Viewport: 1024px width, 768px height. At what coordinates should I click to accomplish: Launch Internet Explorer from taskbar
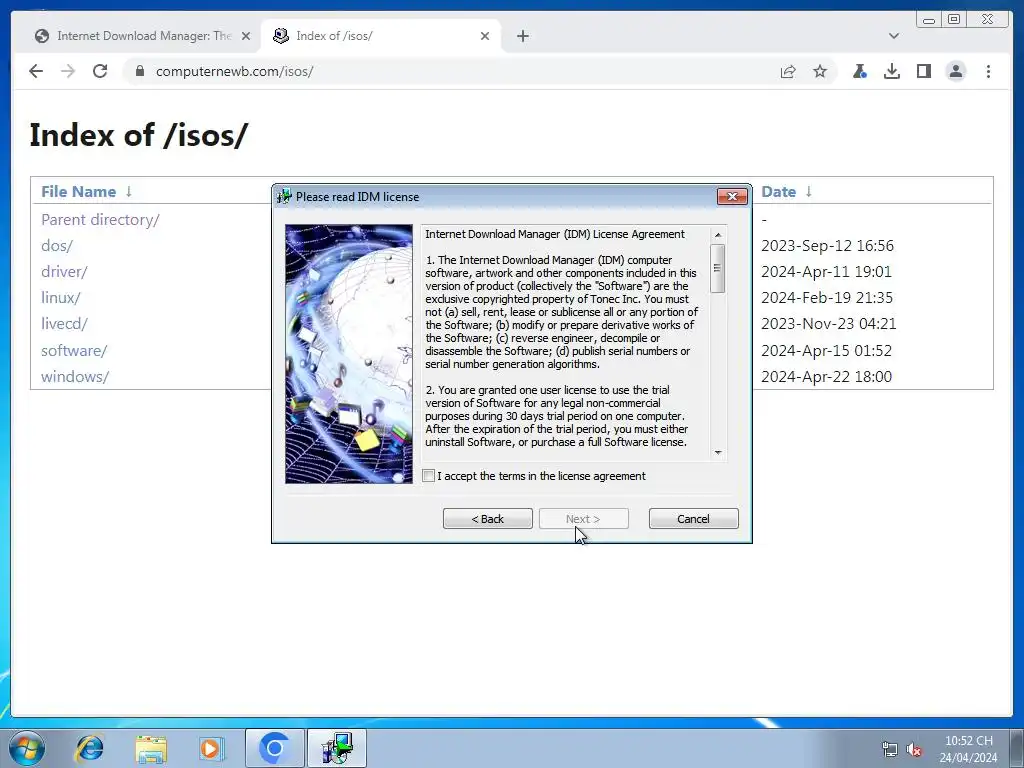[89, 748]
